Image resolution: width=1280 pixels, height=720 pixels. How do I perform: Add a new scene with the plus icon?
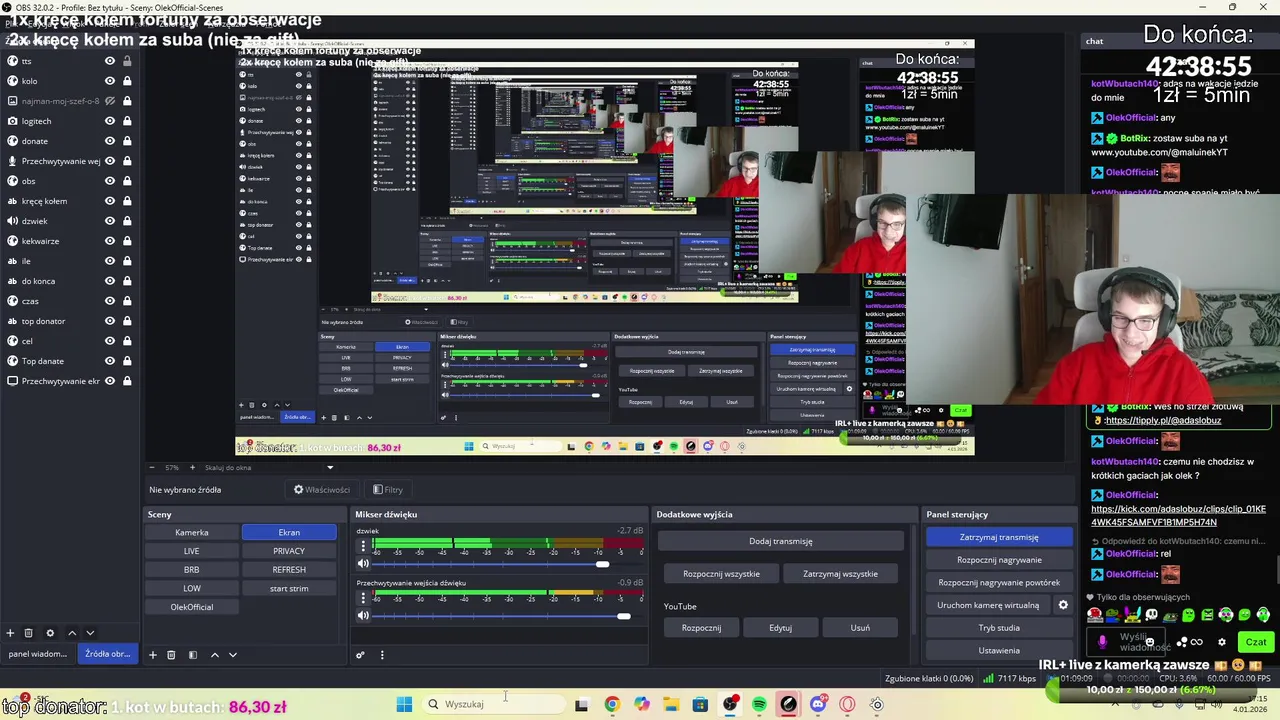pos(153,655)
